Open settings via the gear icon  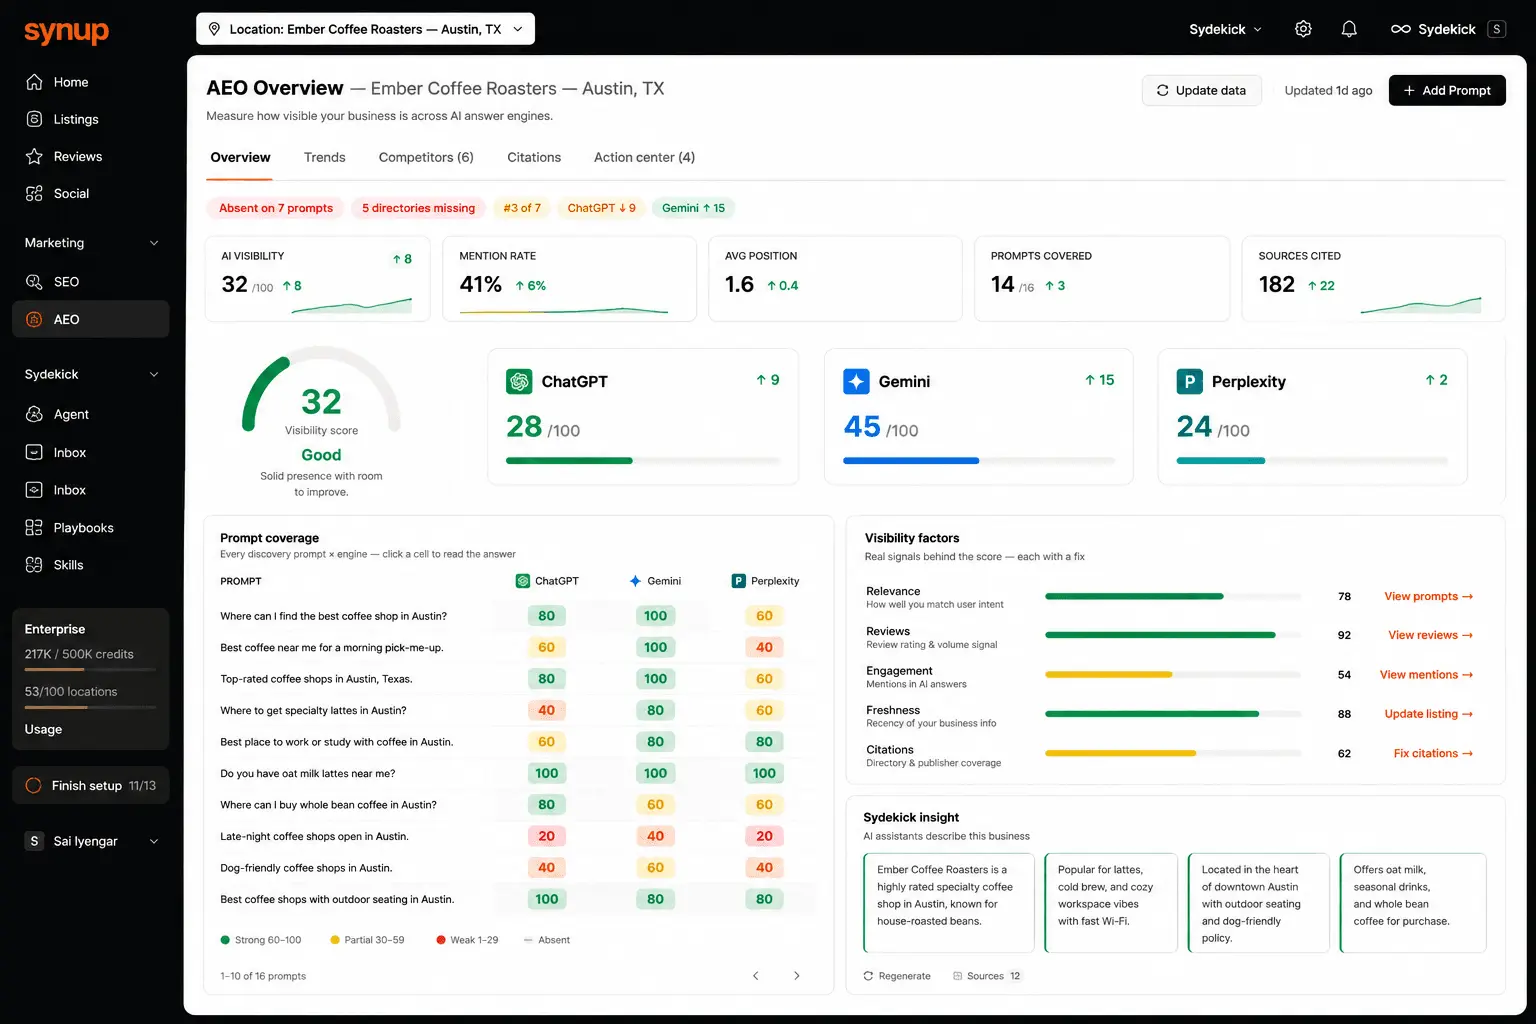pos(1303,29)
